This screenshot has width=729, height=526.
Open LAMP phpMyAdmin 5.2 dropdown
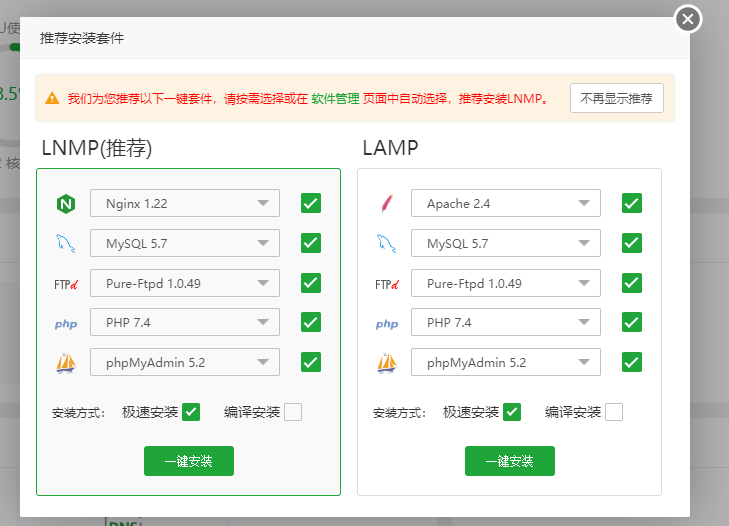[506, 362]
